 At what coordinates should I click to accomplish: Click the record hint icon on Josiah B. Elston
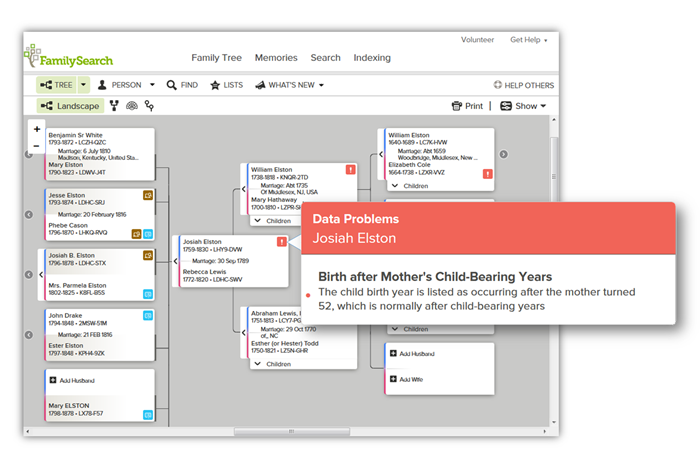(148, 255)
